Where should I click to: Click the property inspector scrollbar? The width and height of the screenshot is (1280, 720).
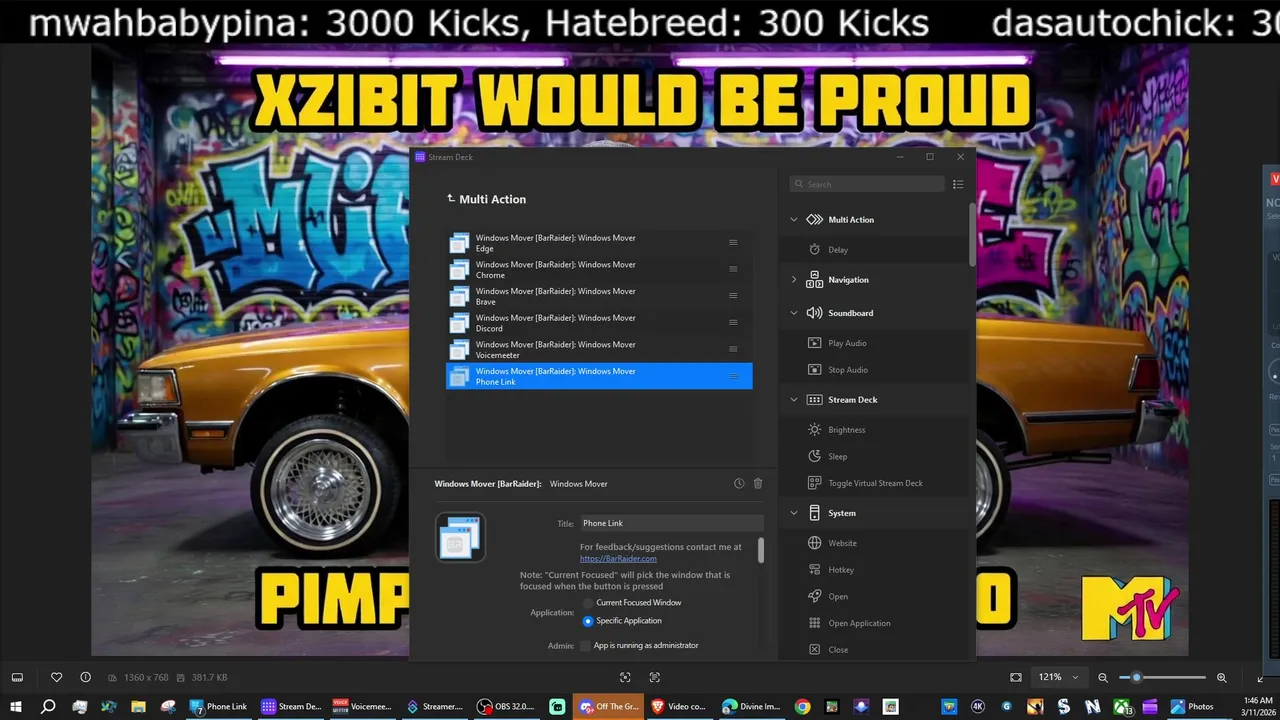[x=761, y=550]
